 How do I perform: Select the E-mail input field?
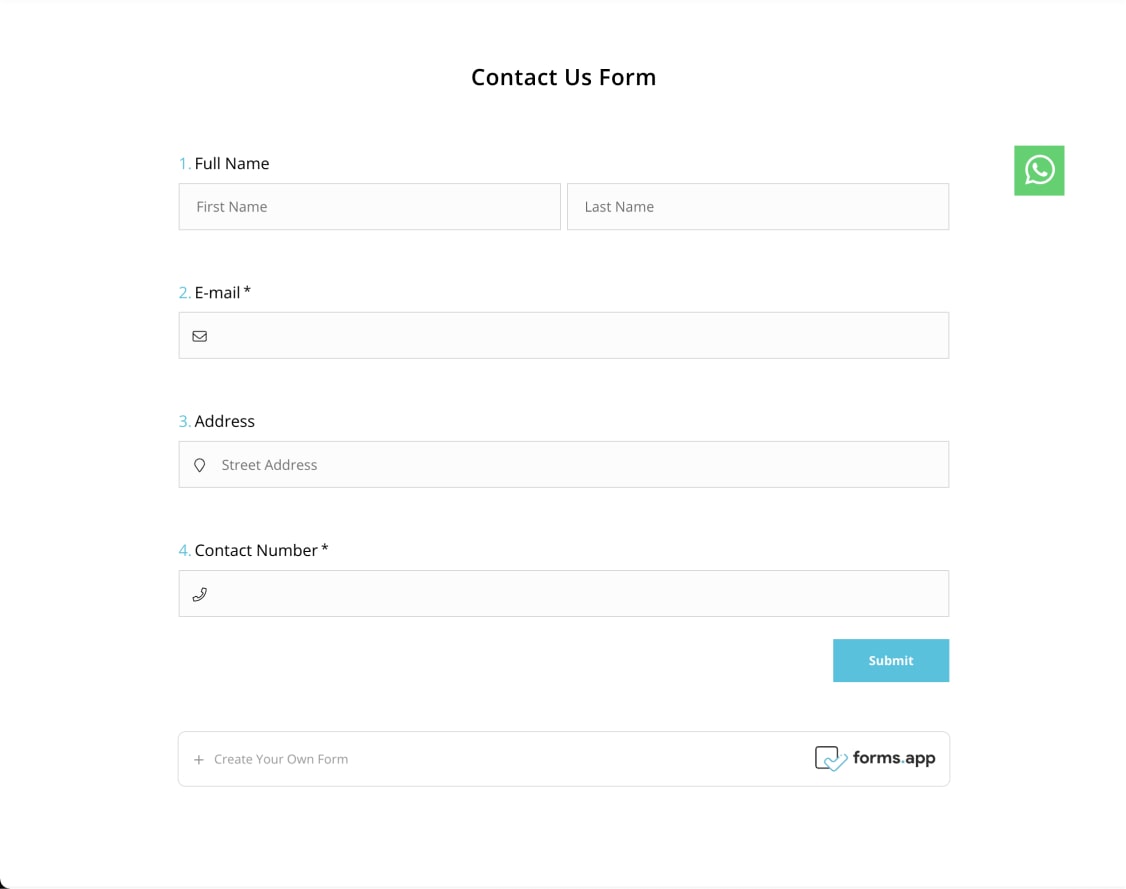563,335
